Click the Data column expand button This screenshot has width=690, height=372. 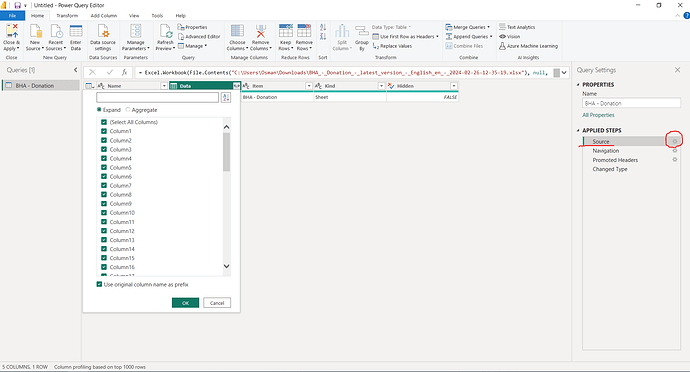236,86
